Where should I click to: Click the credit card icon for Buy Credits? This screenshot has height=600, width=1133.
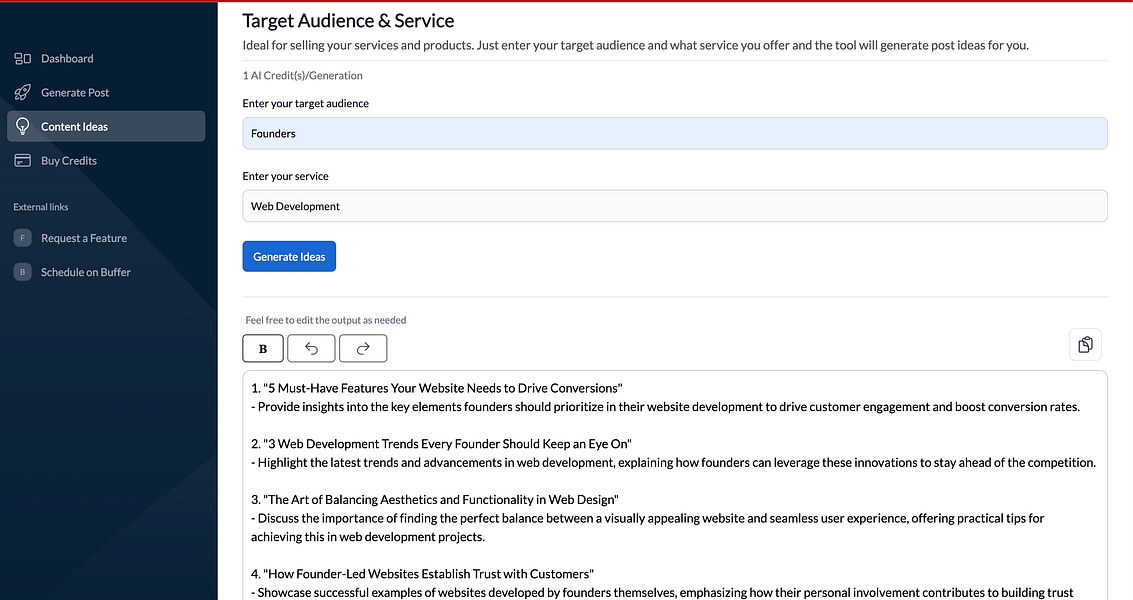22,161
